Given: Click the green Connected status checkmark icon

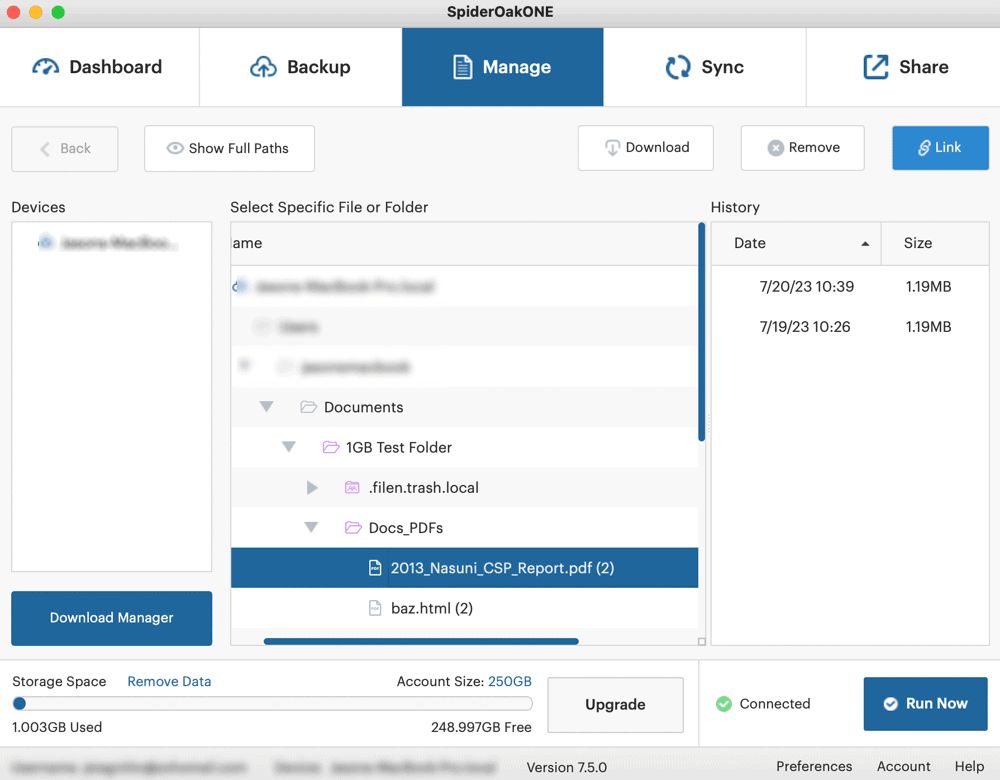Looking at the screenshot, I should tap(724, 703).
